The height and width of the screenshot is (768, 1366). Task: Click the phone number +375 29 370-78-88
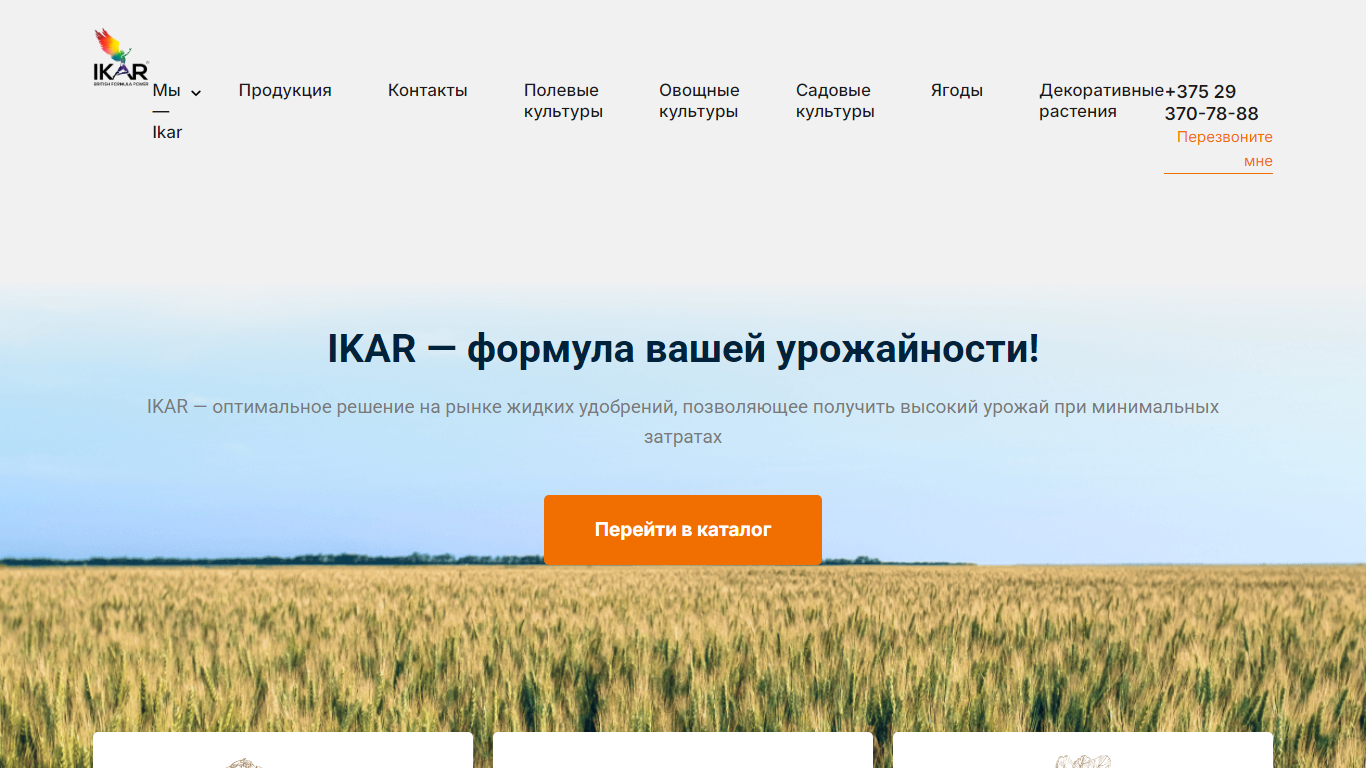1211,102
